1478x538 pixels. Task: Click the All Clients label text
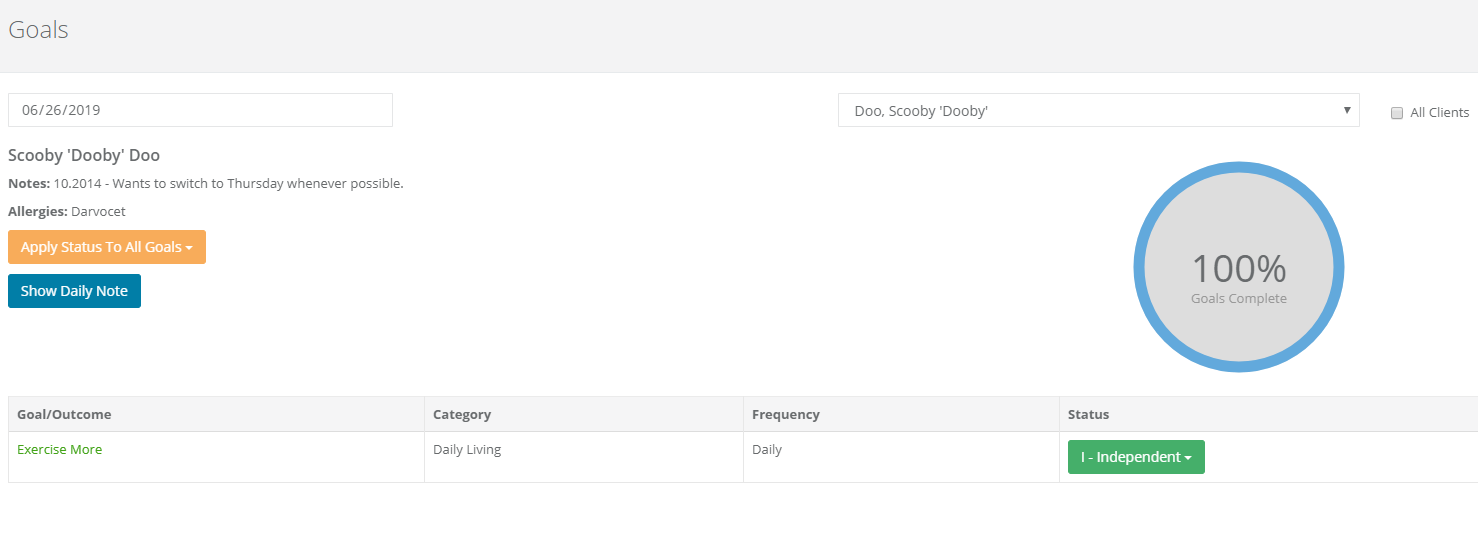[x=1439, y=113]
